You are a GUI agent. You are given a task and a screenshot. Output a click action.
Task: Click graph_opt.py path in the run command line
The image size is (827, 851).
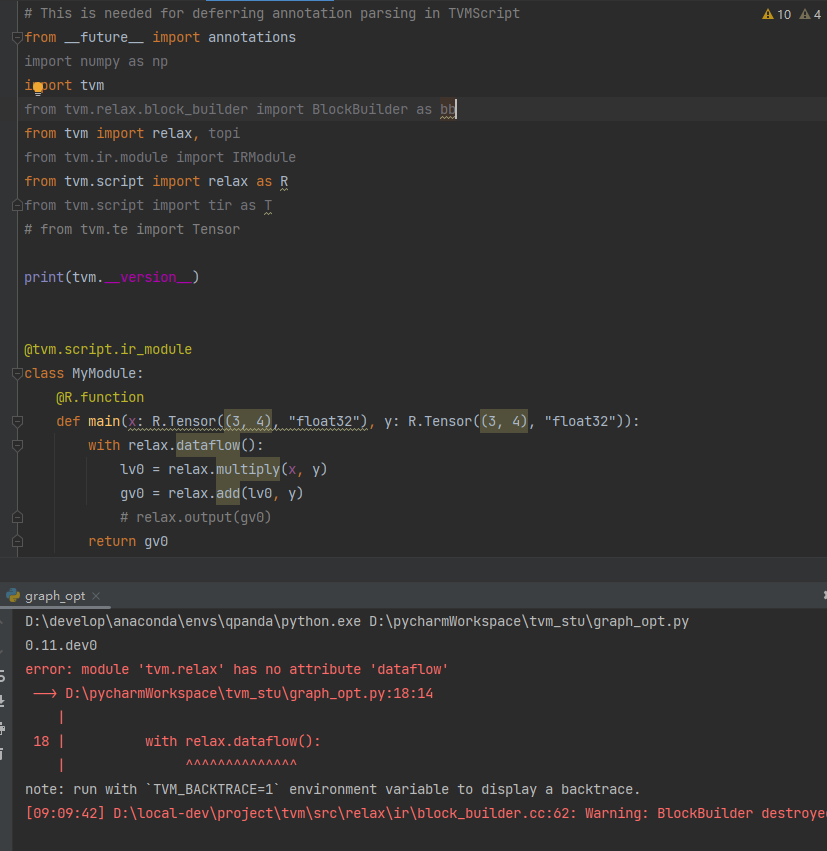529,621
